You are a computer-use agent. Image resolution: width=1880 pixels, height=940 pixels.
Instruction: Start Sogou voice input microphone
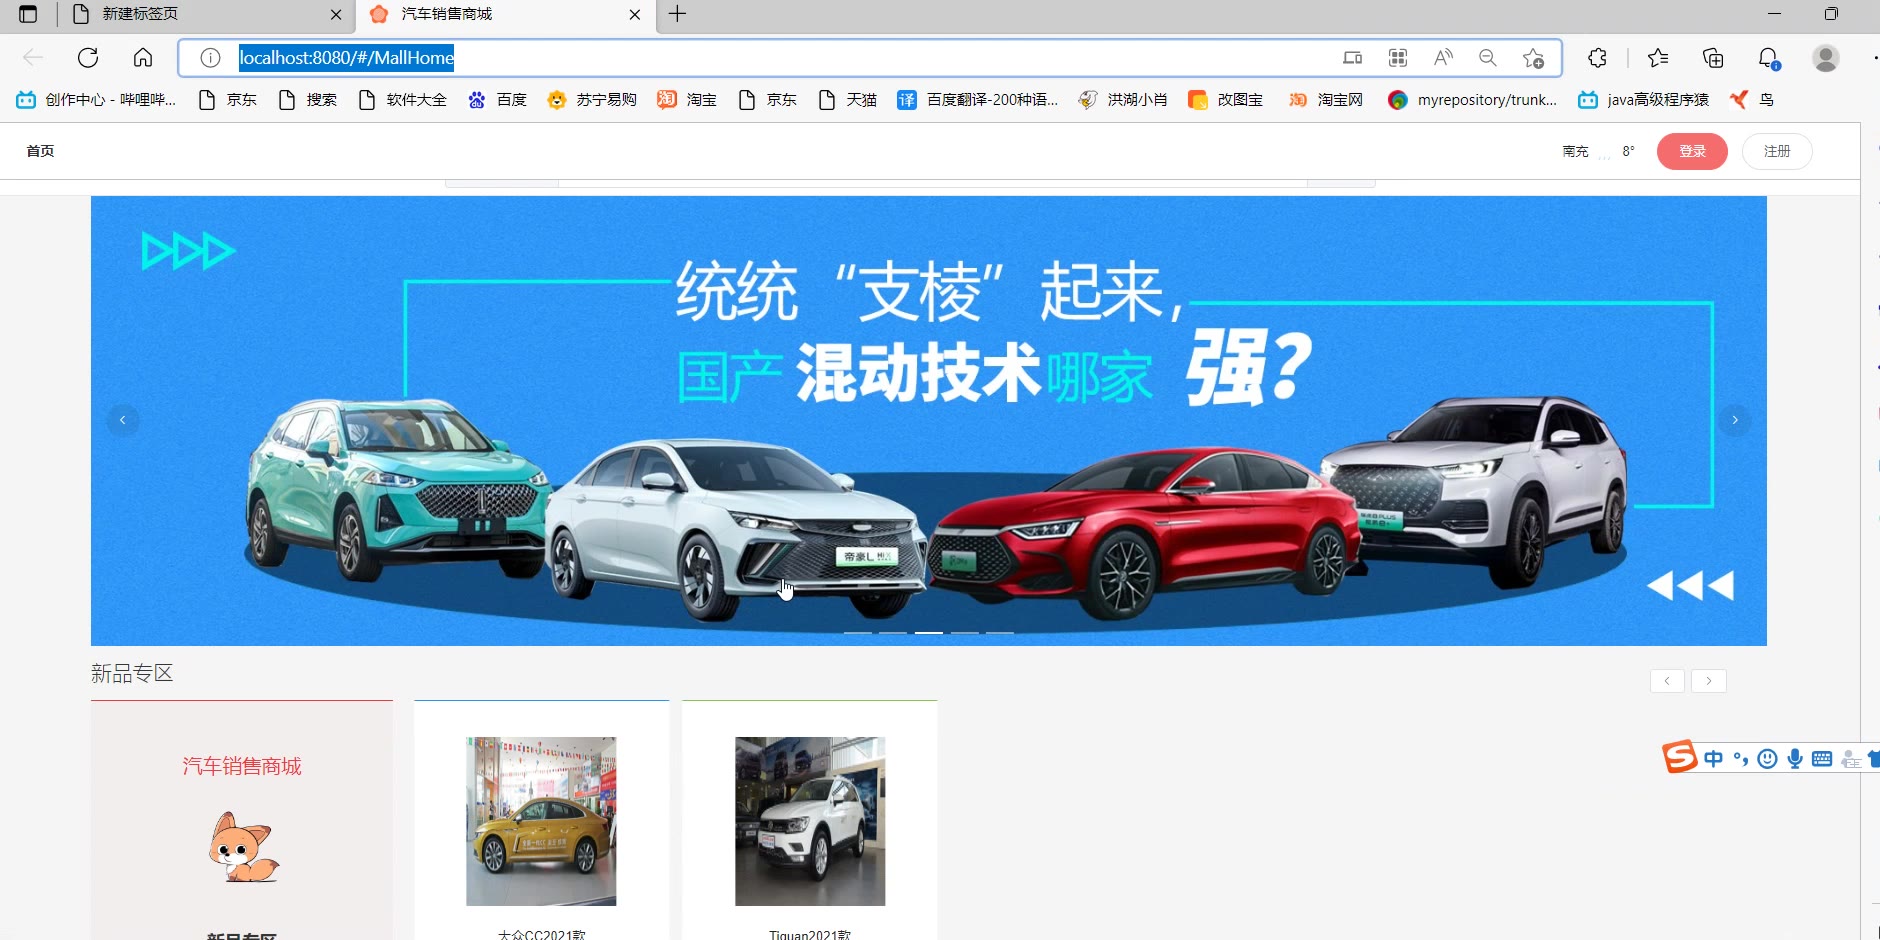(1795, 759)
